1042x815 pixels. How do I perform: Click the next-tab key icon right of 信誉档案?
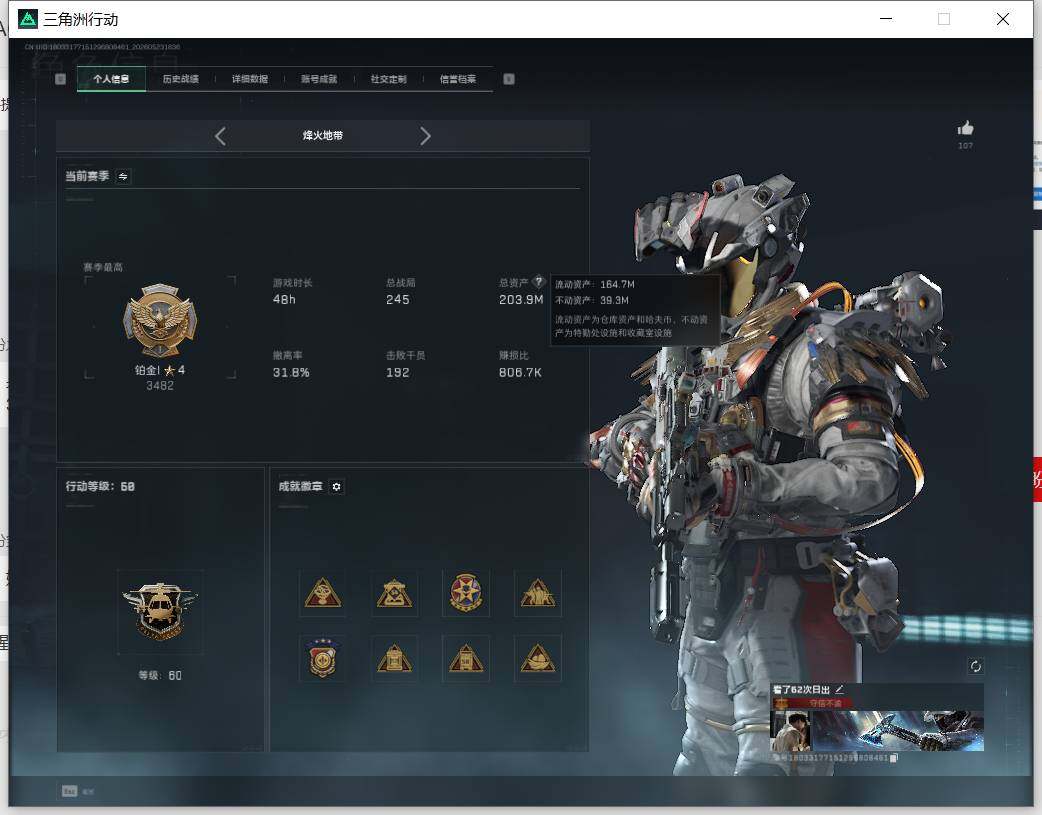(x=509, y=79)
